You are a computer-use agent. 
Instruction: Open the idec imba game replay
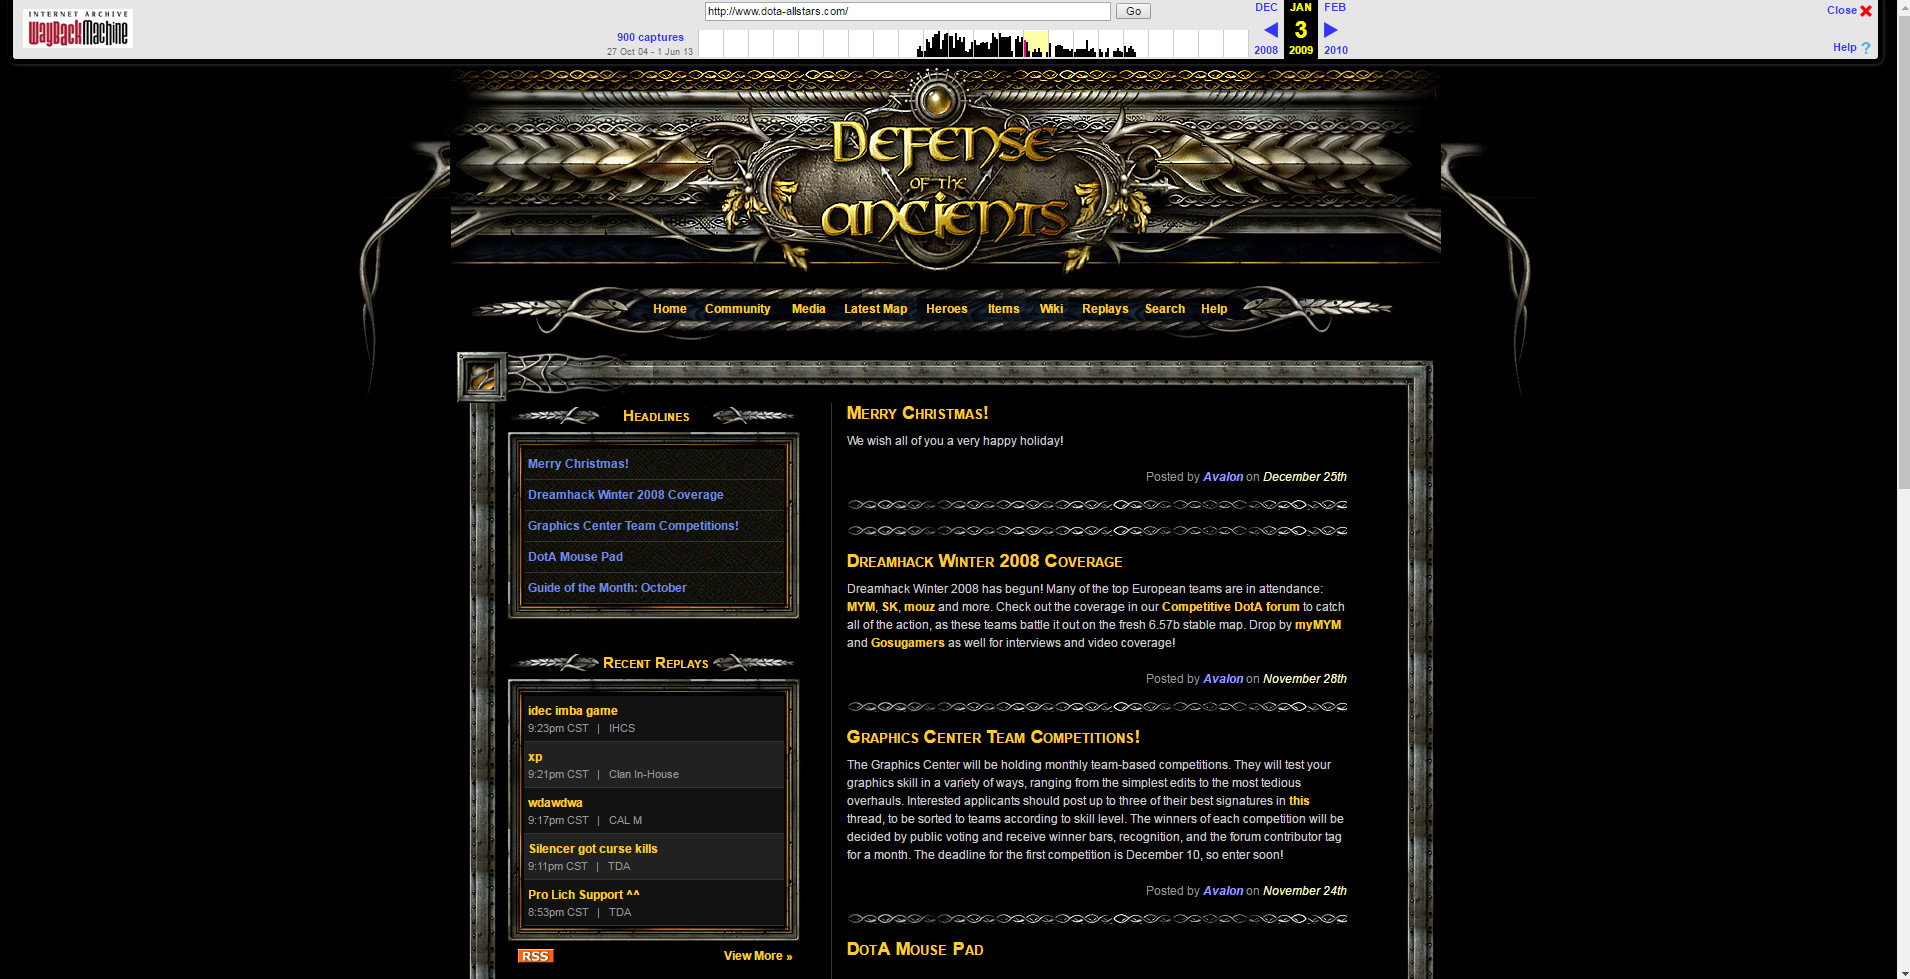[x=573, y=711]
